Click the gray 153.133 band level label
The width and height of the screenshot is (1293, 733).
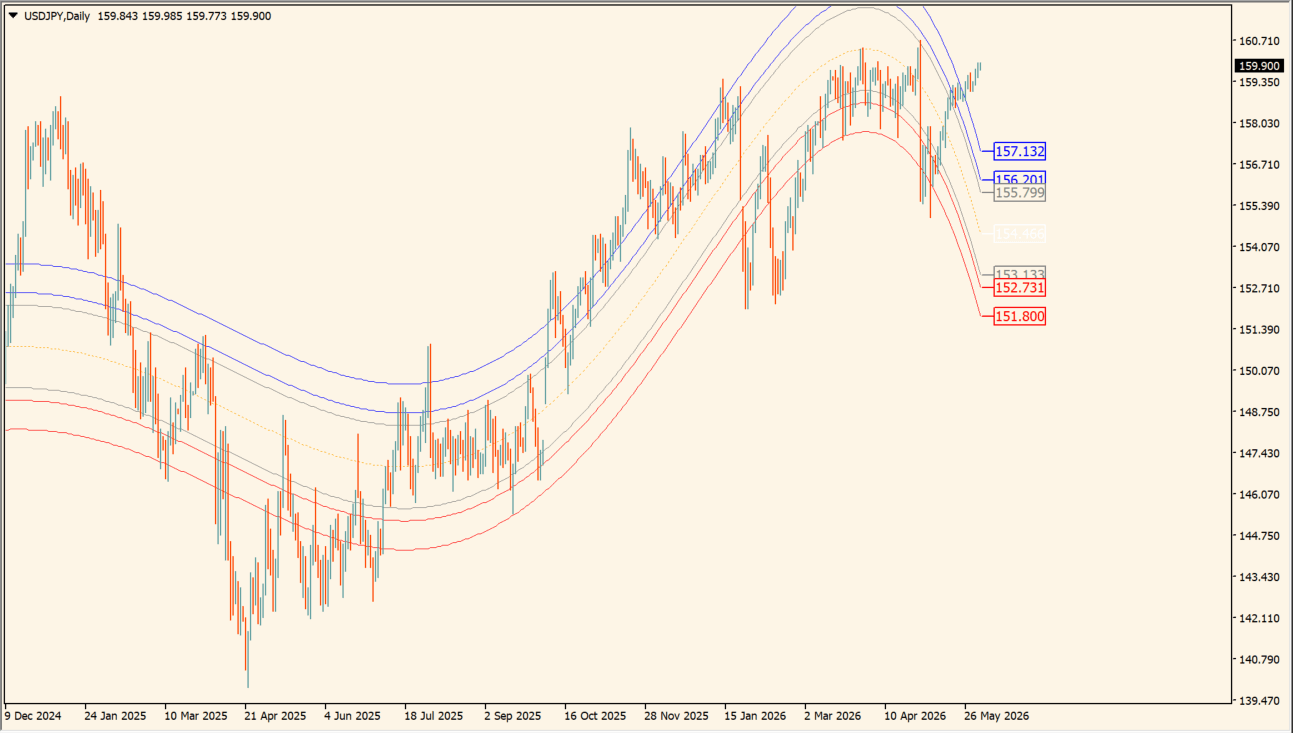[x=1019, y=274]
